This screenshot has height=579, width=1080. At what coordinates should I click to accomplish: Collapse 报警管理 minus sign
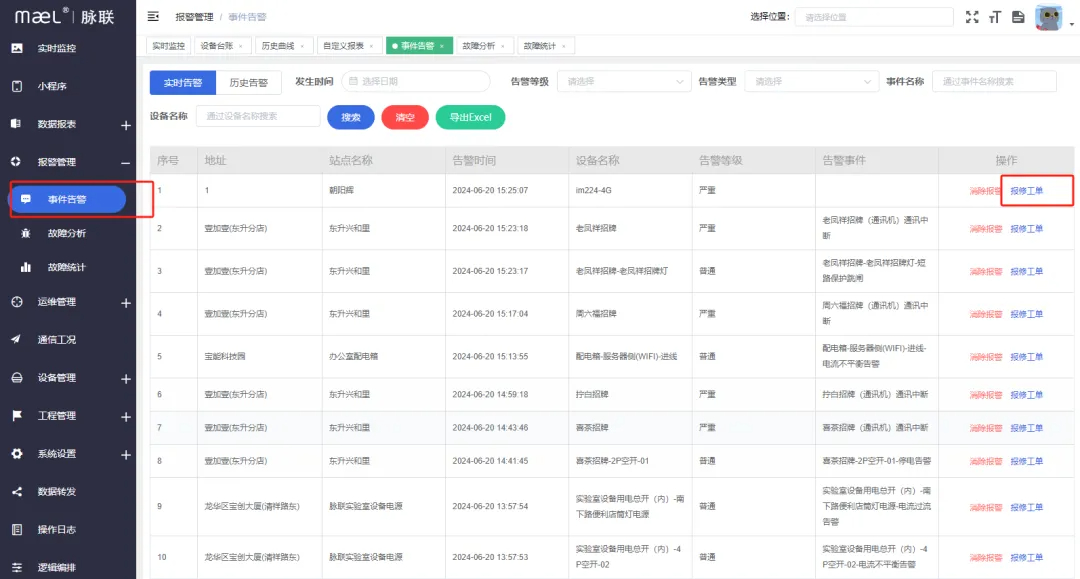tap(126, 163)
